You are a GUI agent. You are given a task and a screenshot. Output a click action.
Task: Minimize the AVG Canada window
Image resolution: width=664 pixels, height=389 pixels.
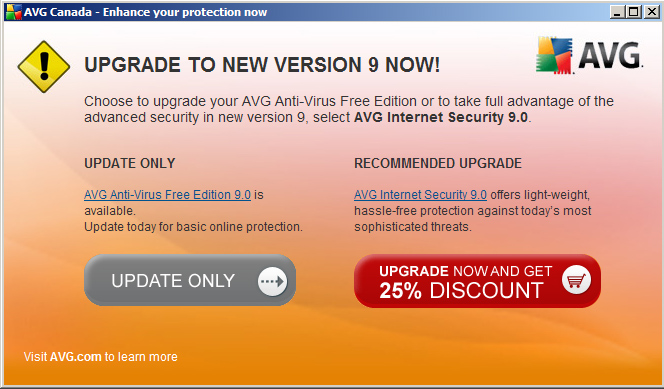coord(617,12)
